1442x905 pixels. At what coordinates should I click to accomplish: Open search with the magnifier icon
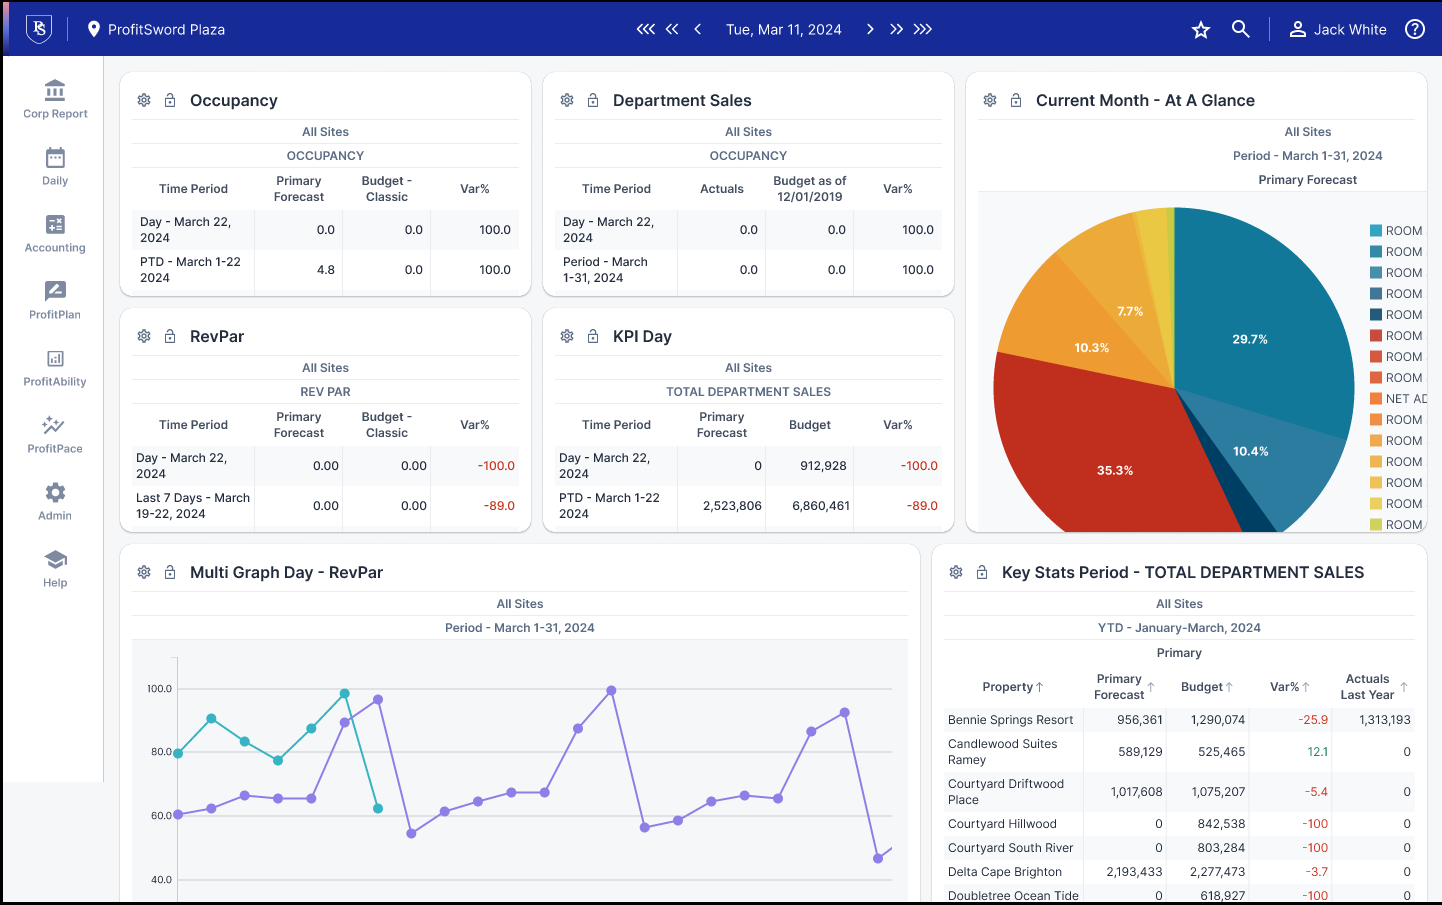1241,29
